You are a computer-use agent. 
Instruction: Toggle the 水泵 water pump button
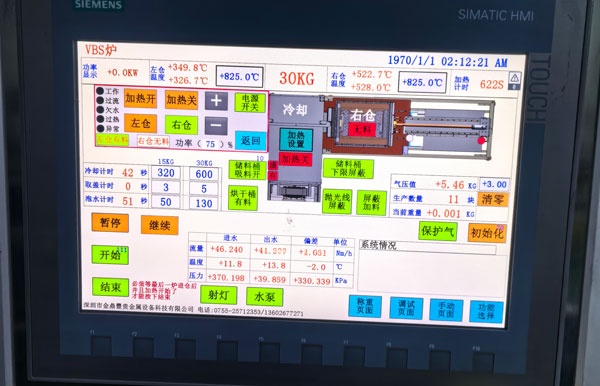(264, 297)
